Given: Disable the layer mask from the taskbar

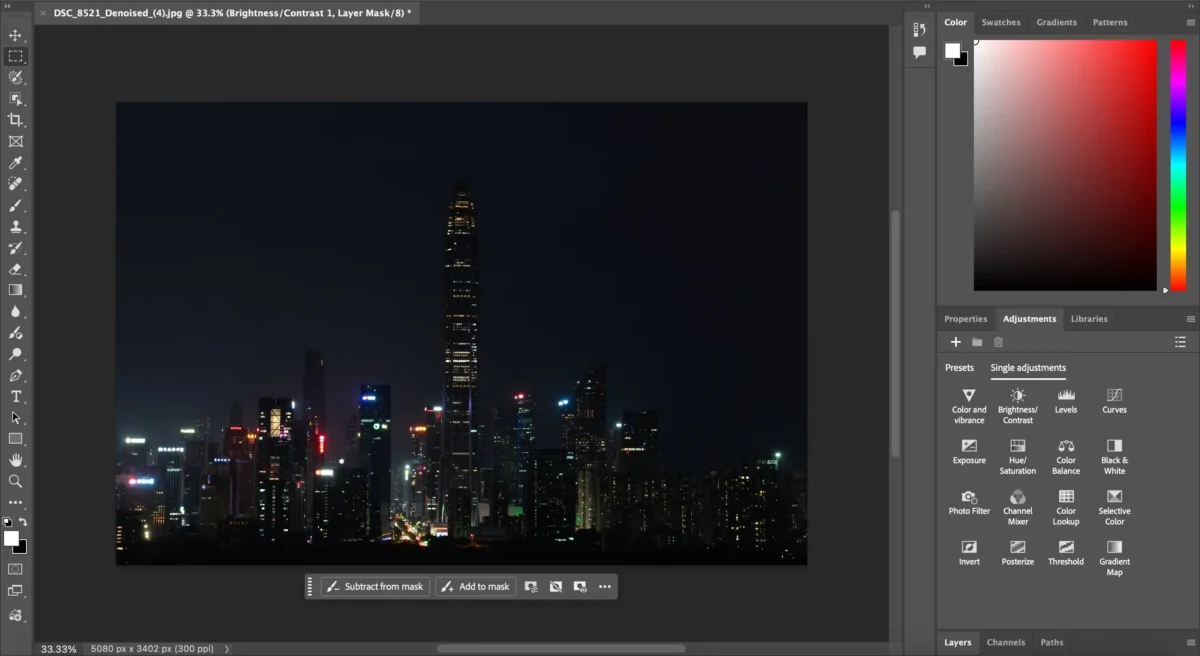Looking at the screenshot, I should [555, 587].
